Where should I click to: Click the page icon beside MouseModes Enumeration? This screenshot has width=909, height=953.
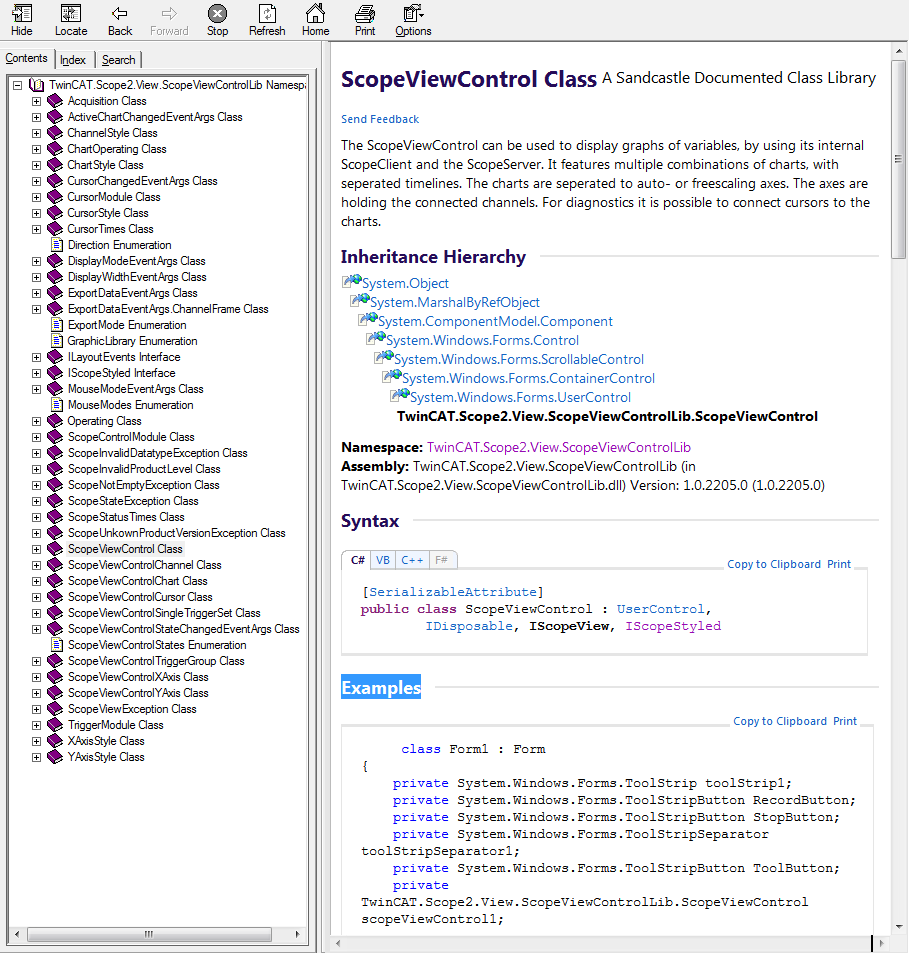point(57,405)
